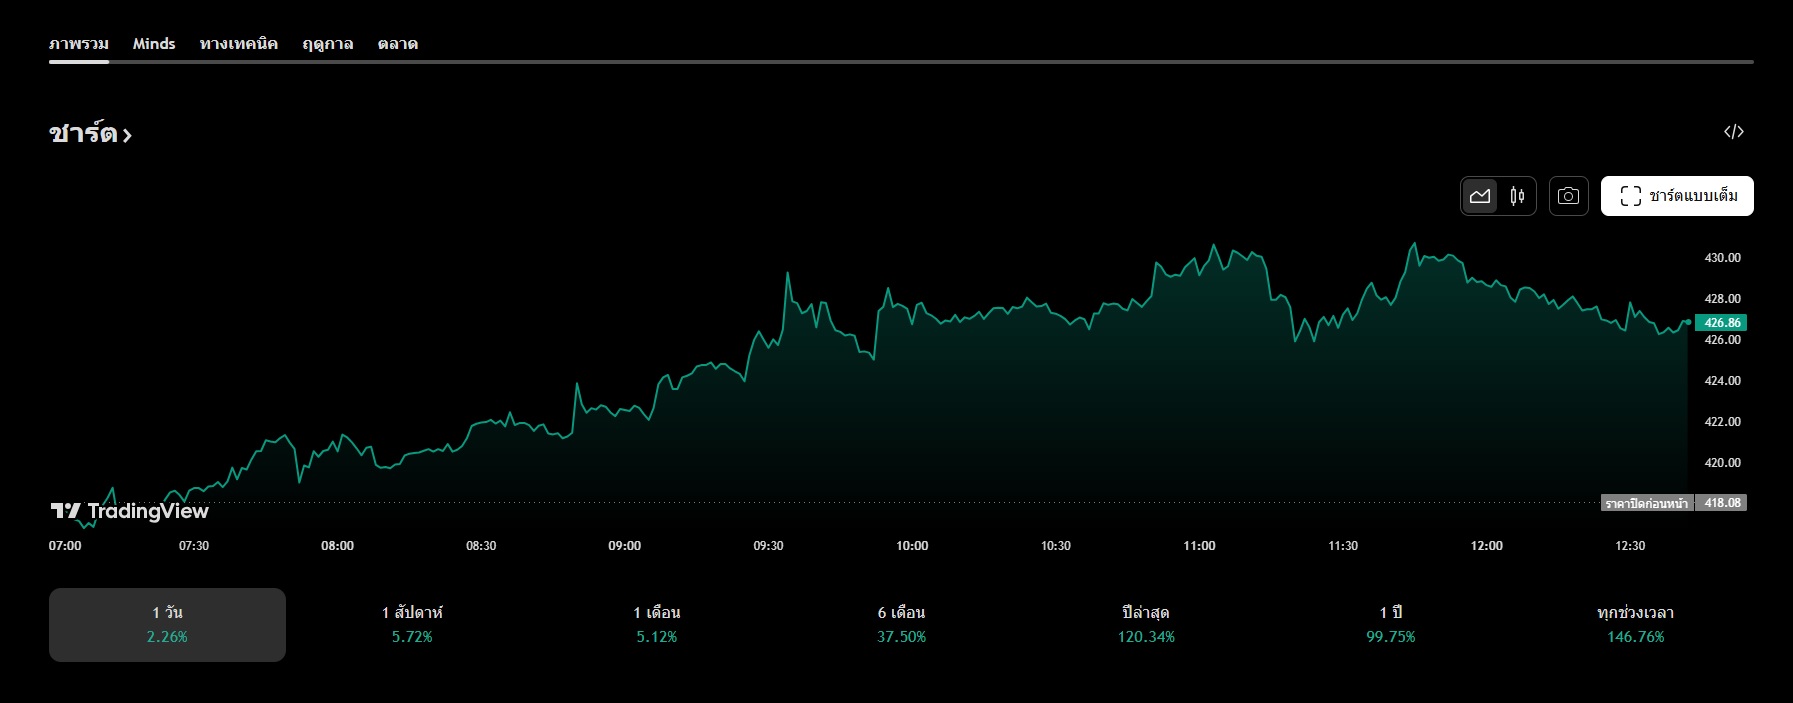The height and width of the screenshot is (703, 1793).
Task: Go to the ฤดูกาล tab
Action: click(x=328, y=44)
